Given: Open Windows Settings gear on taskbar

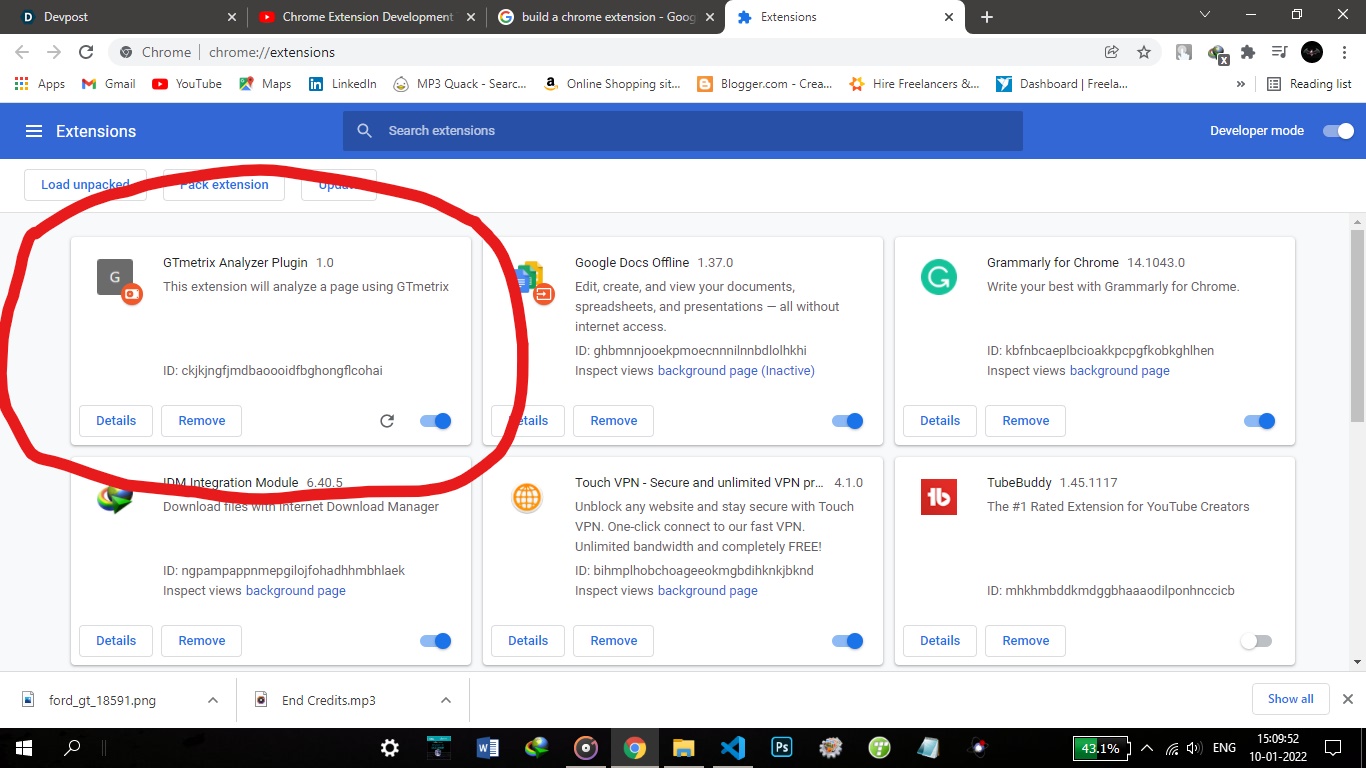Looking at the screenshot, I should point(390,747).
